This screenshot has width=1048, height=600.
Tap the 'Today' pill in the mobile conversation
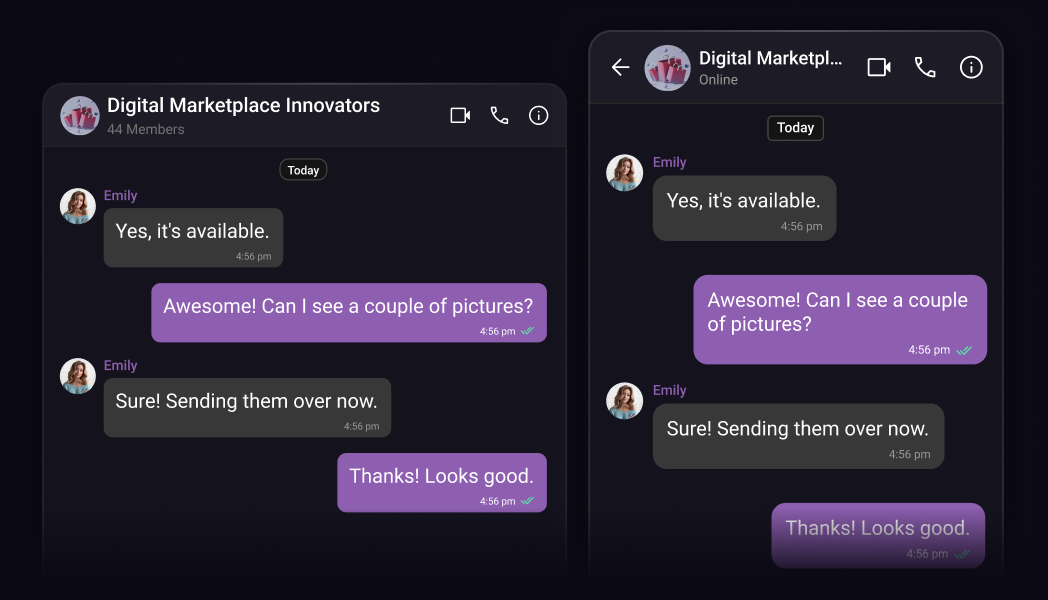795,128
